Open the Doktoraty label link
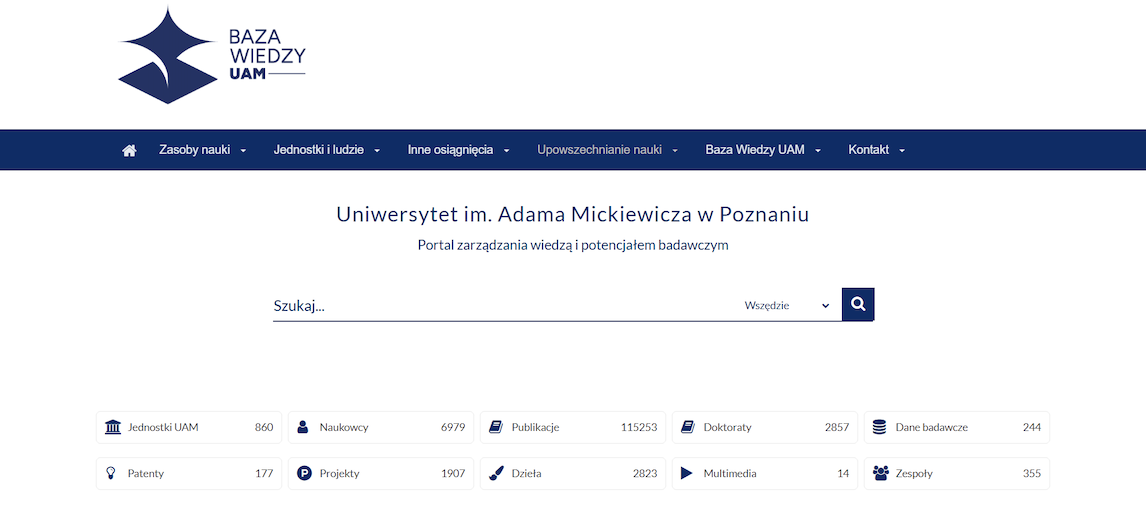The height and width of the screenshot is (522, 1146). [727, 428]
